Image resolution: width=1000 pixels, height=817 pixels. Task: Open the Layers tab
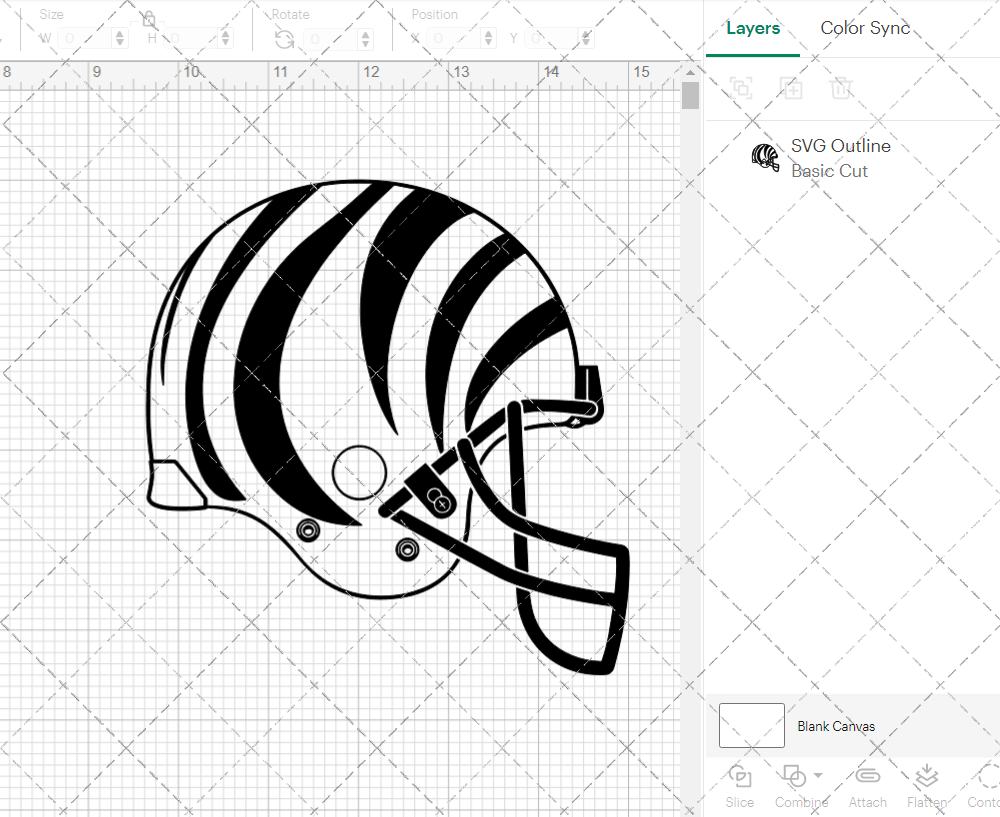click(753, 28)
